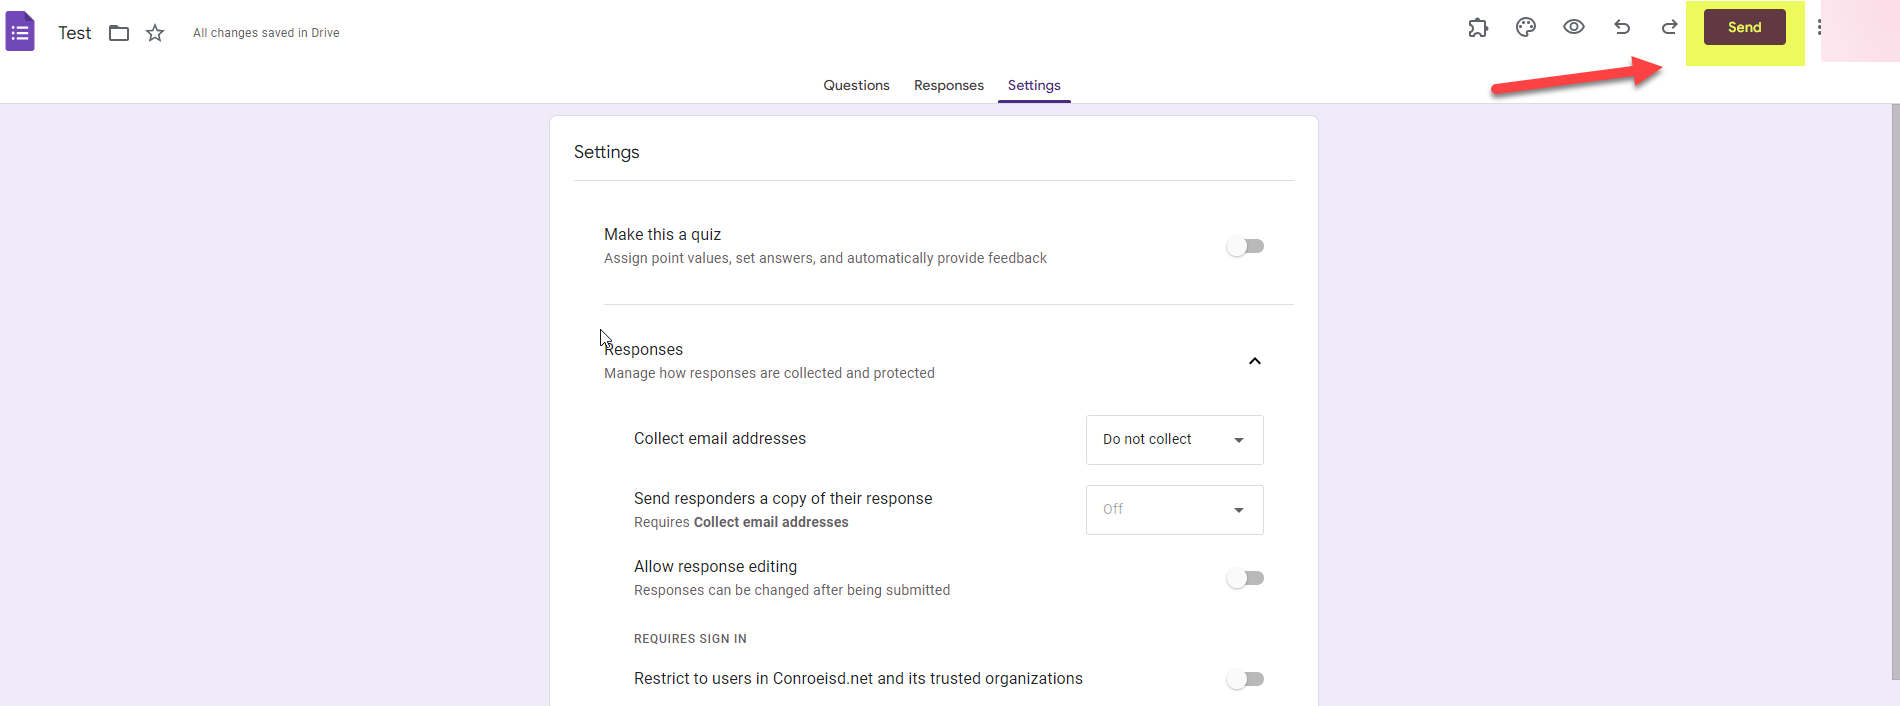The width and height of the screenshot is (1900, 706).
Task: Click the Send button
Action: (1744, 28)
